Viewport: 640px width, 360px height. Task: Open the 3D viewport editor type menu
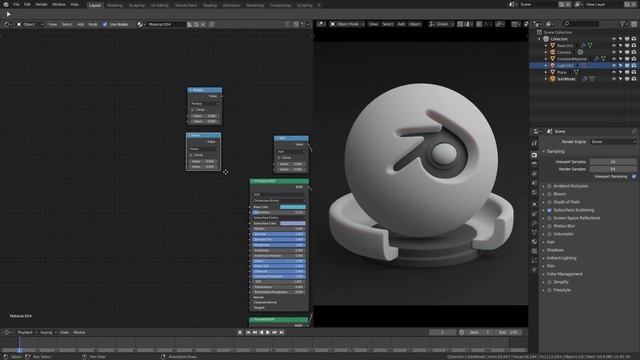coord(322,24)
